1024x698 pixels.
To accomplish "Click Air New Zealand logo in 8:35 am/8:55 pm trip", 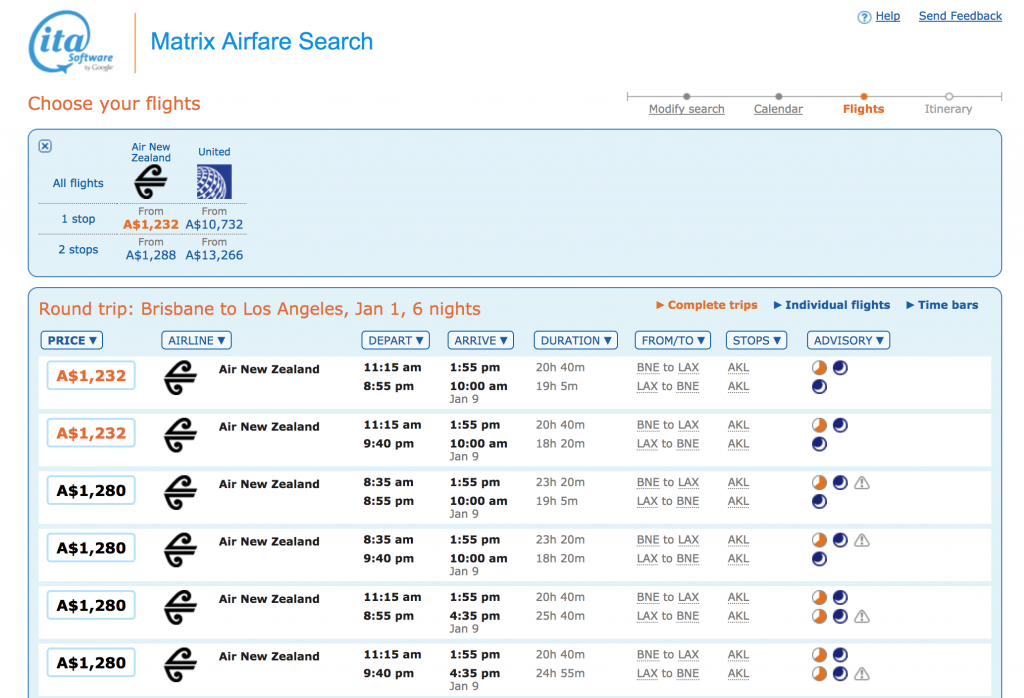I will click(x=180, y=492).
